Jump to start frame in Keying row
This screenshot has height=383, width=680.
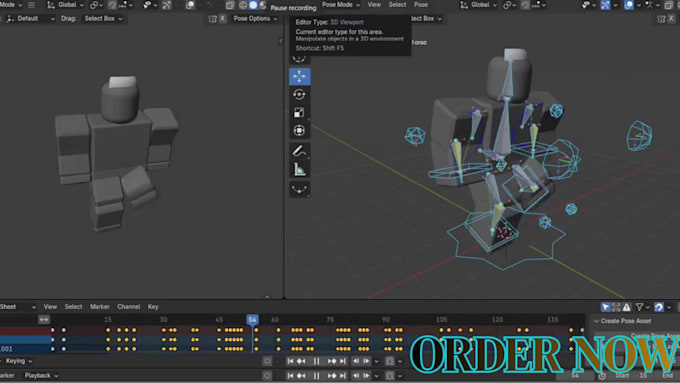click(290, 361)
